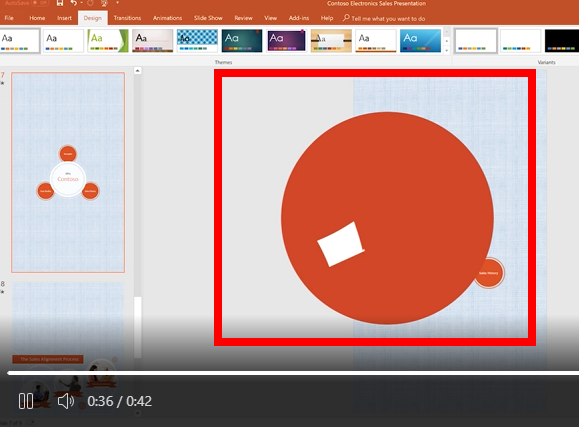Switch to the Slide Show tab
The image size is (579, 431).
(x=208, y=18)
